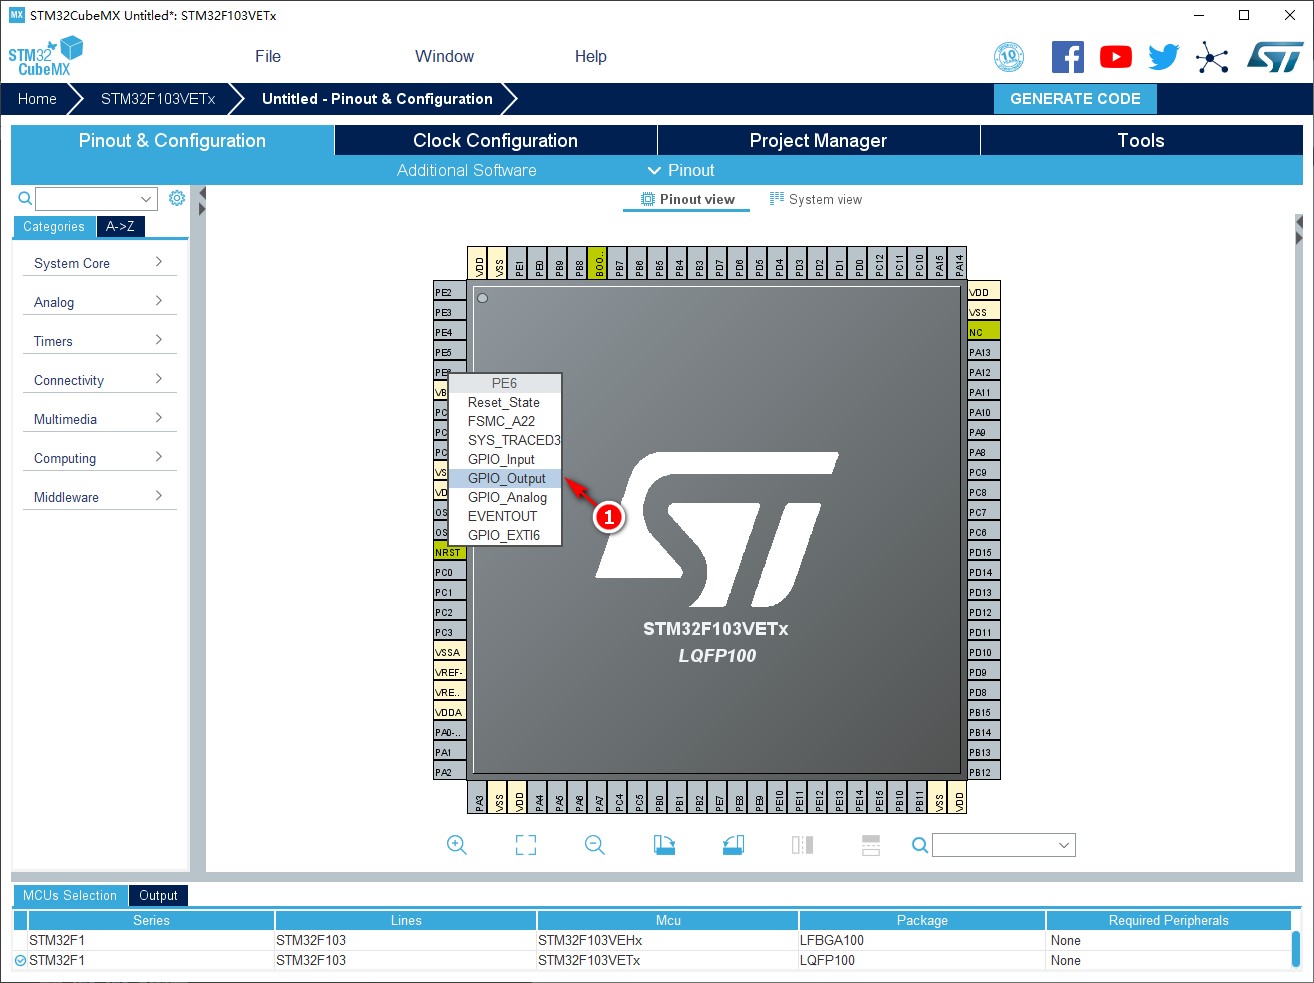Click the Best Fit view icon
The width and height of the screenshot is (1314, 983).
tap(525, 845)
